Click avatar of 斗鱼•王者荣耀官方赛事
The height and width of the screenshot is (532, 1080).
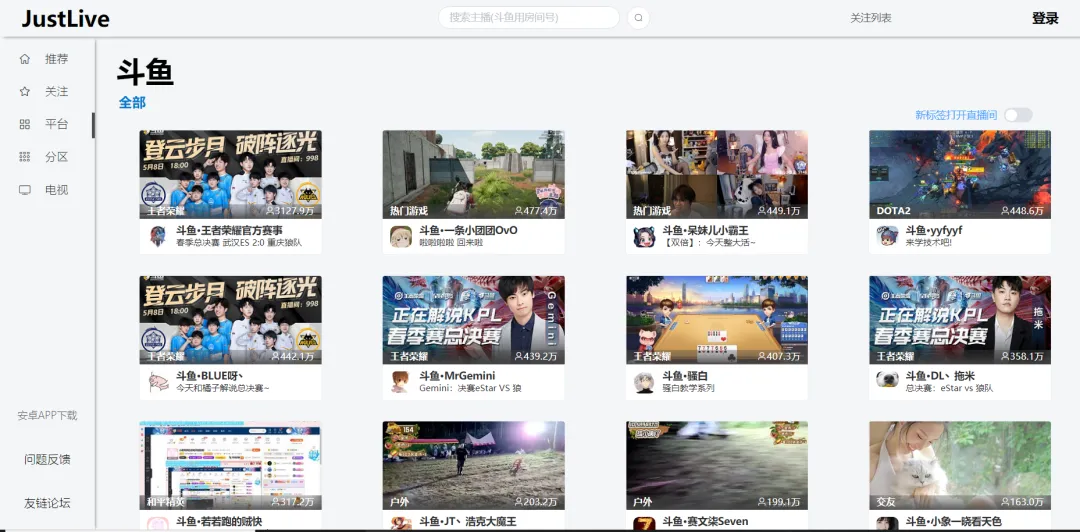pyautogui.click(x=158, y=236)
